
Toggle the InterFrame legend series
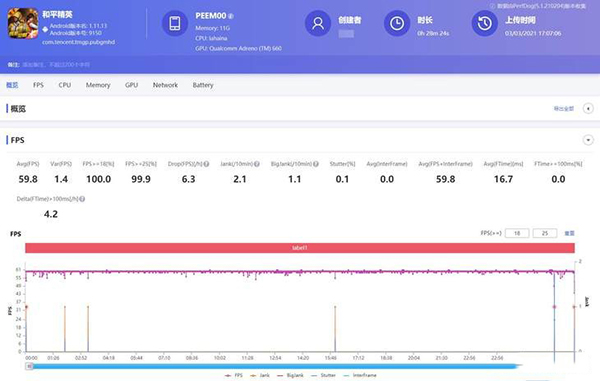[360, 375]
